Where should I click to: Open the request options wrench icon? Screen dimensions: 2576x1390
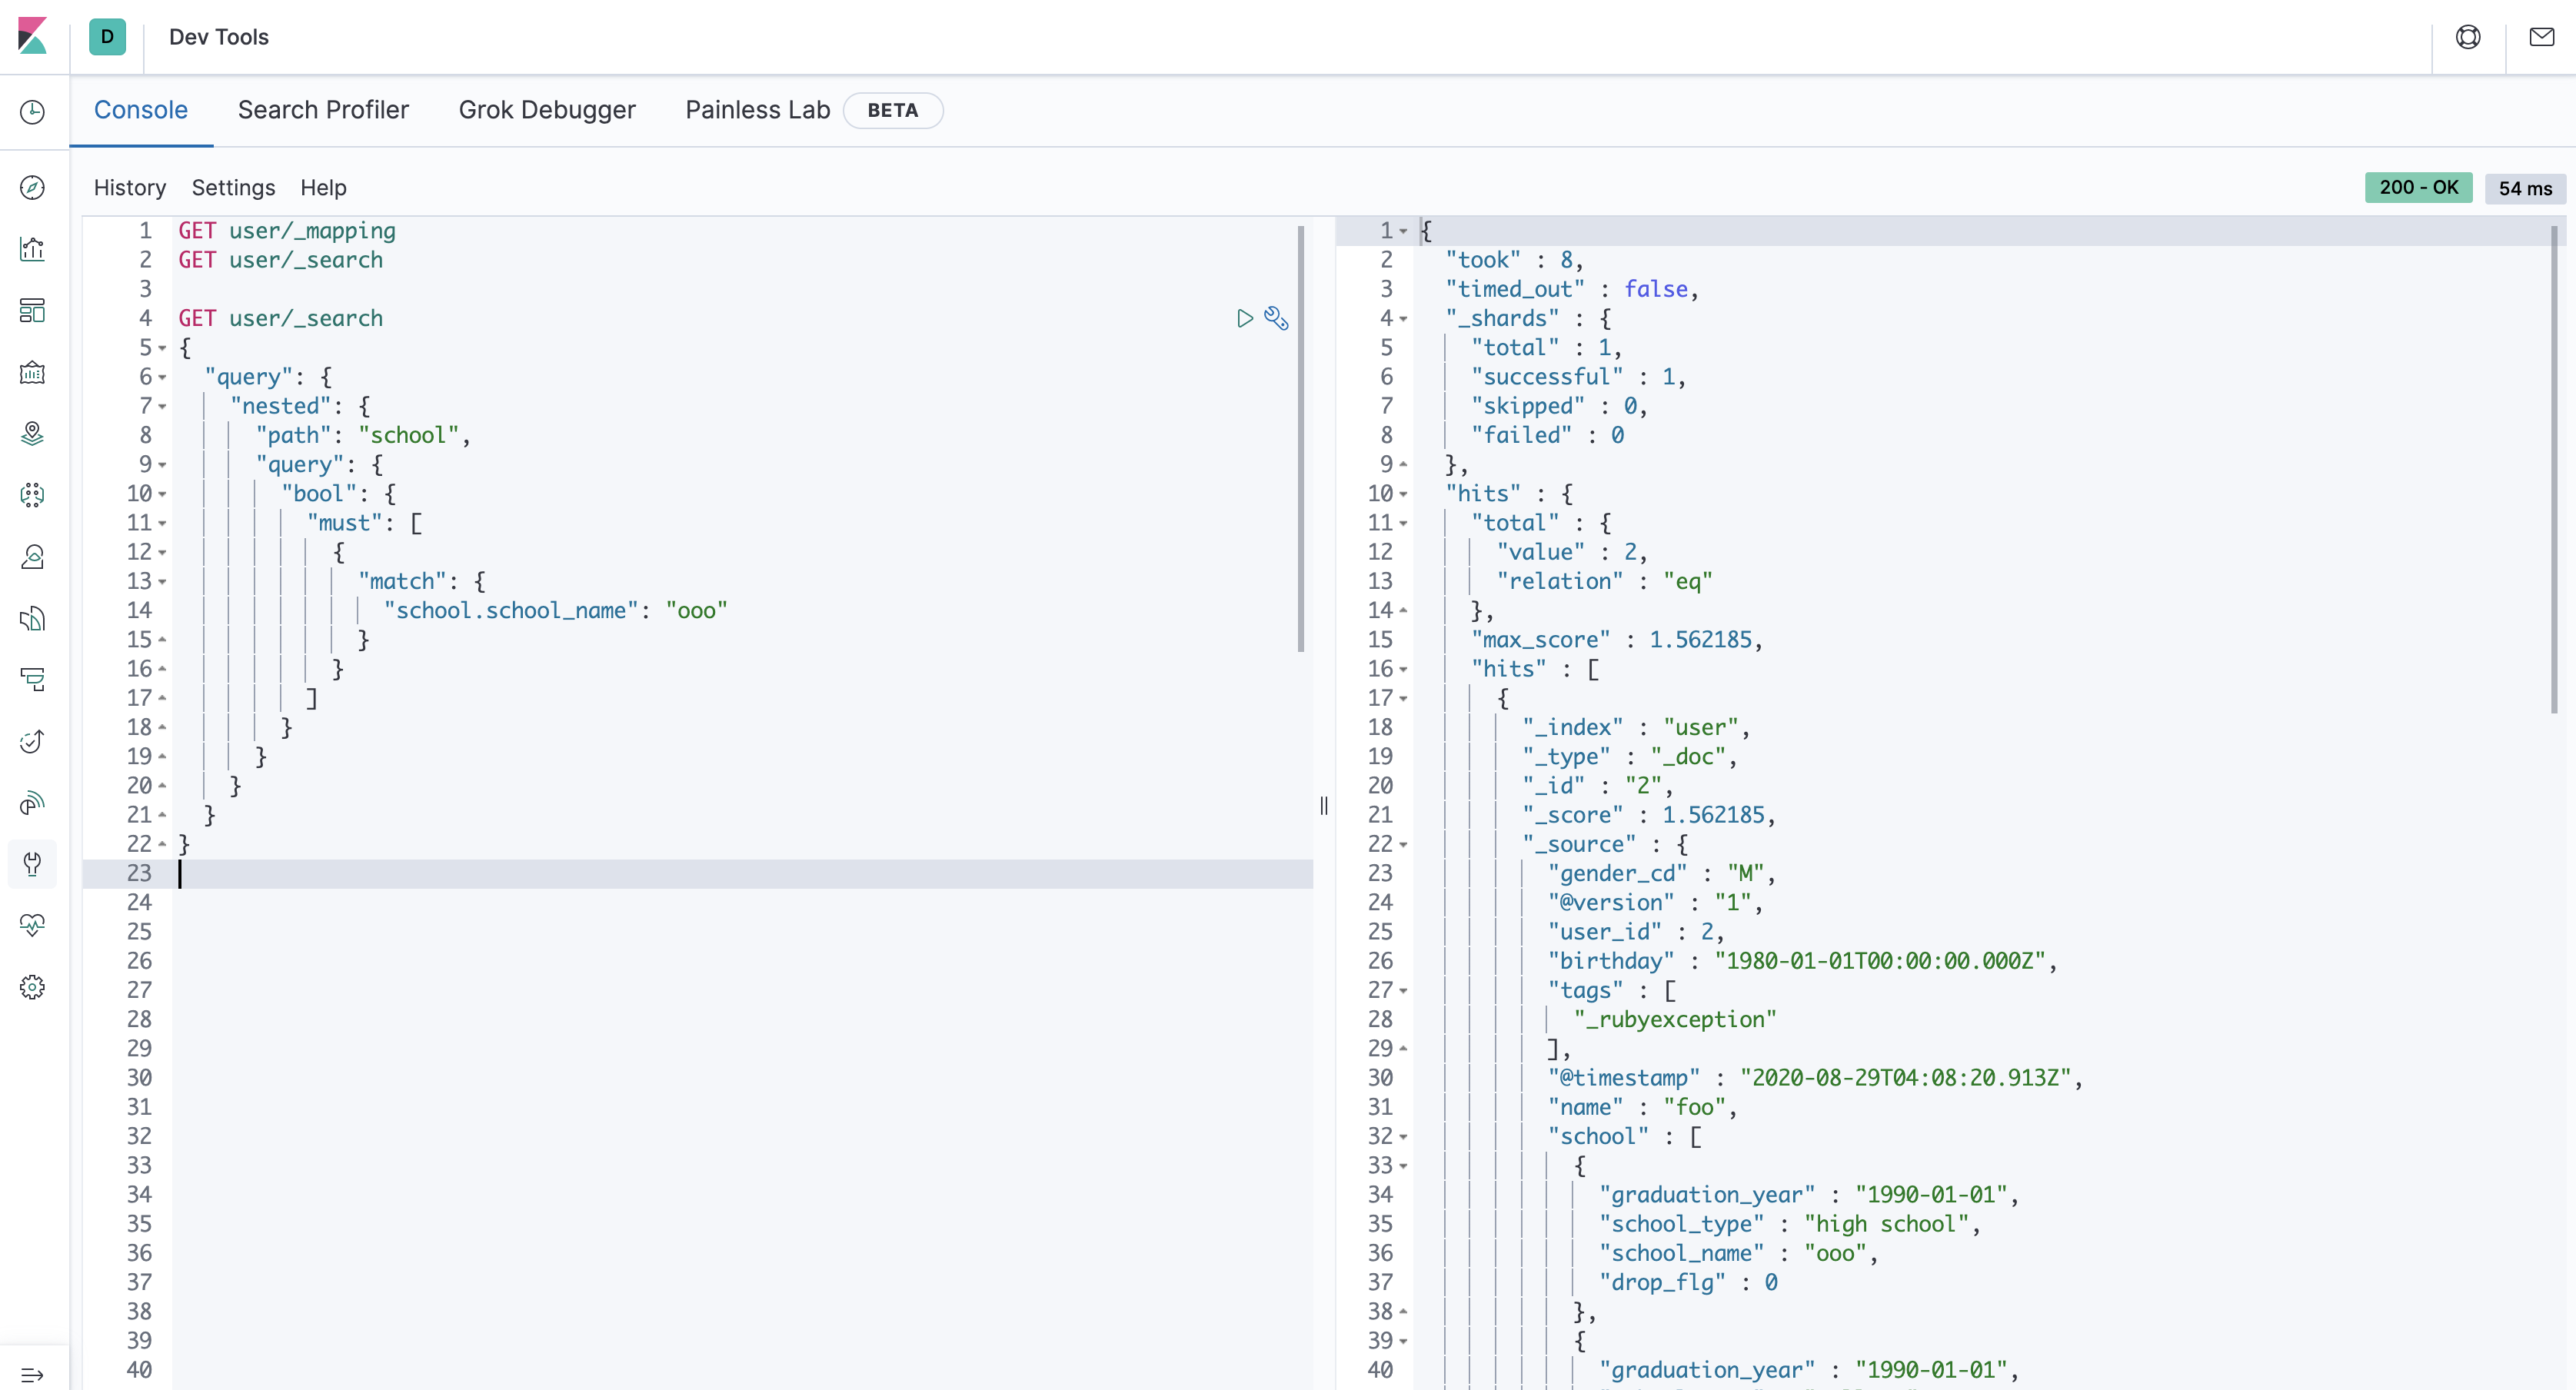[x=1276, y=318]
